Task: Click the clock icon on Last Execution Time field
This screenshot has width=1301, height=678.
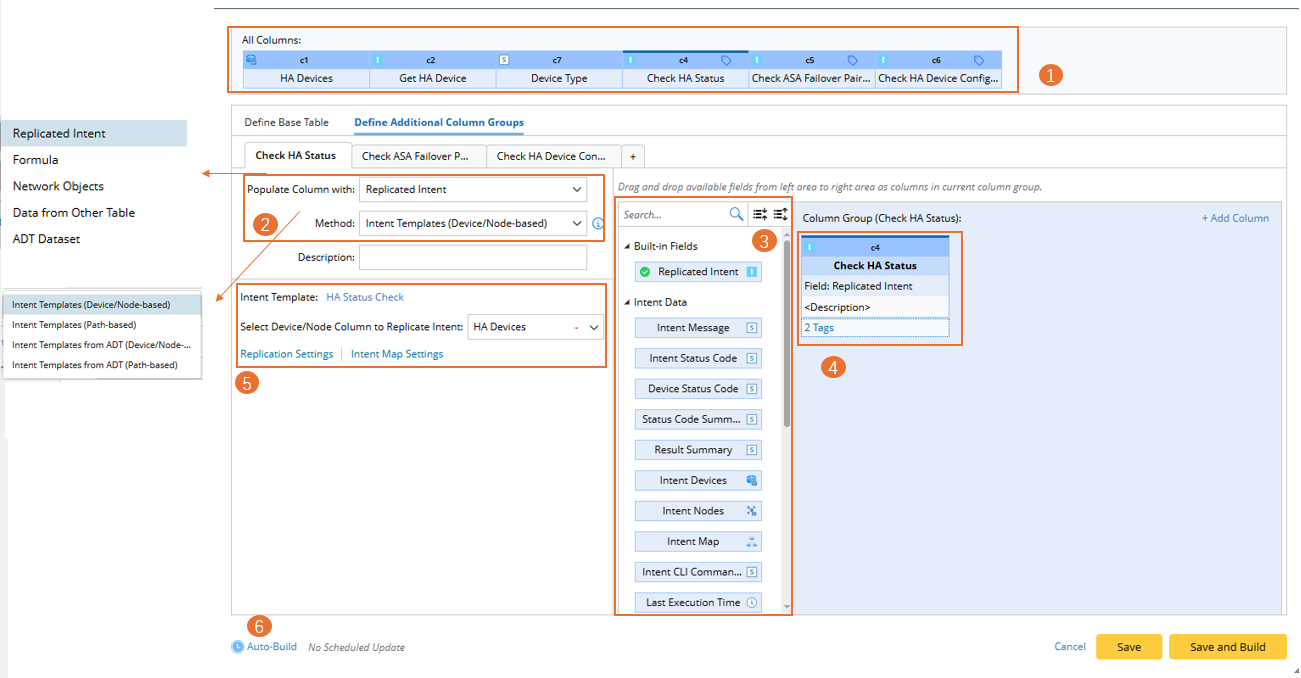Action: (x=752, y=603)
